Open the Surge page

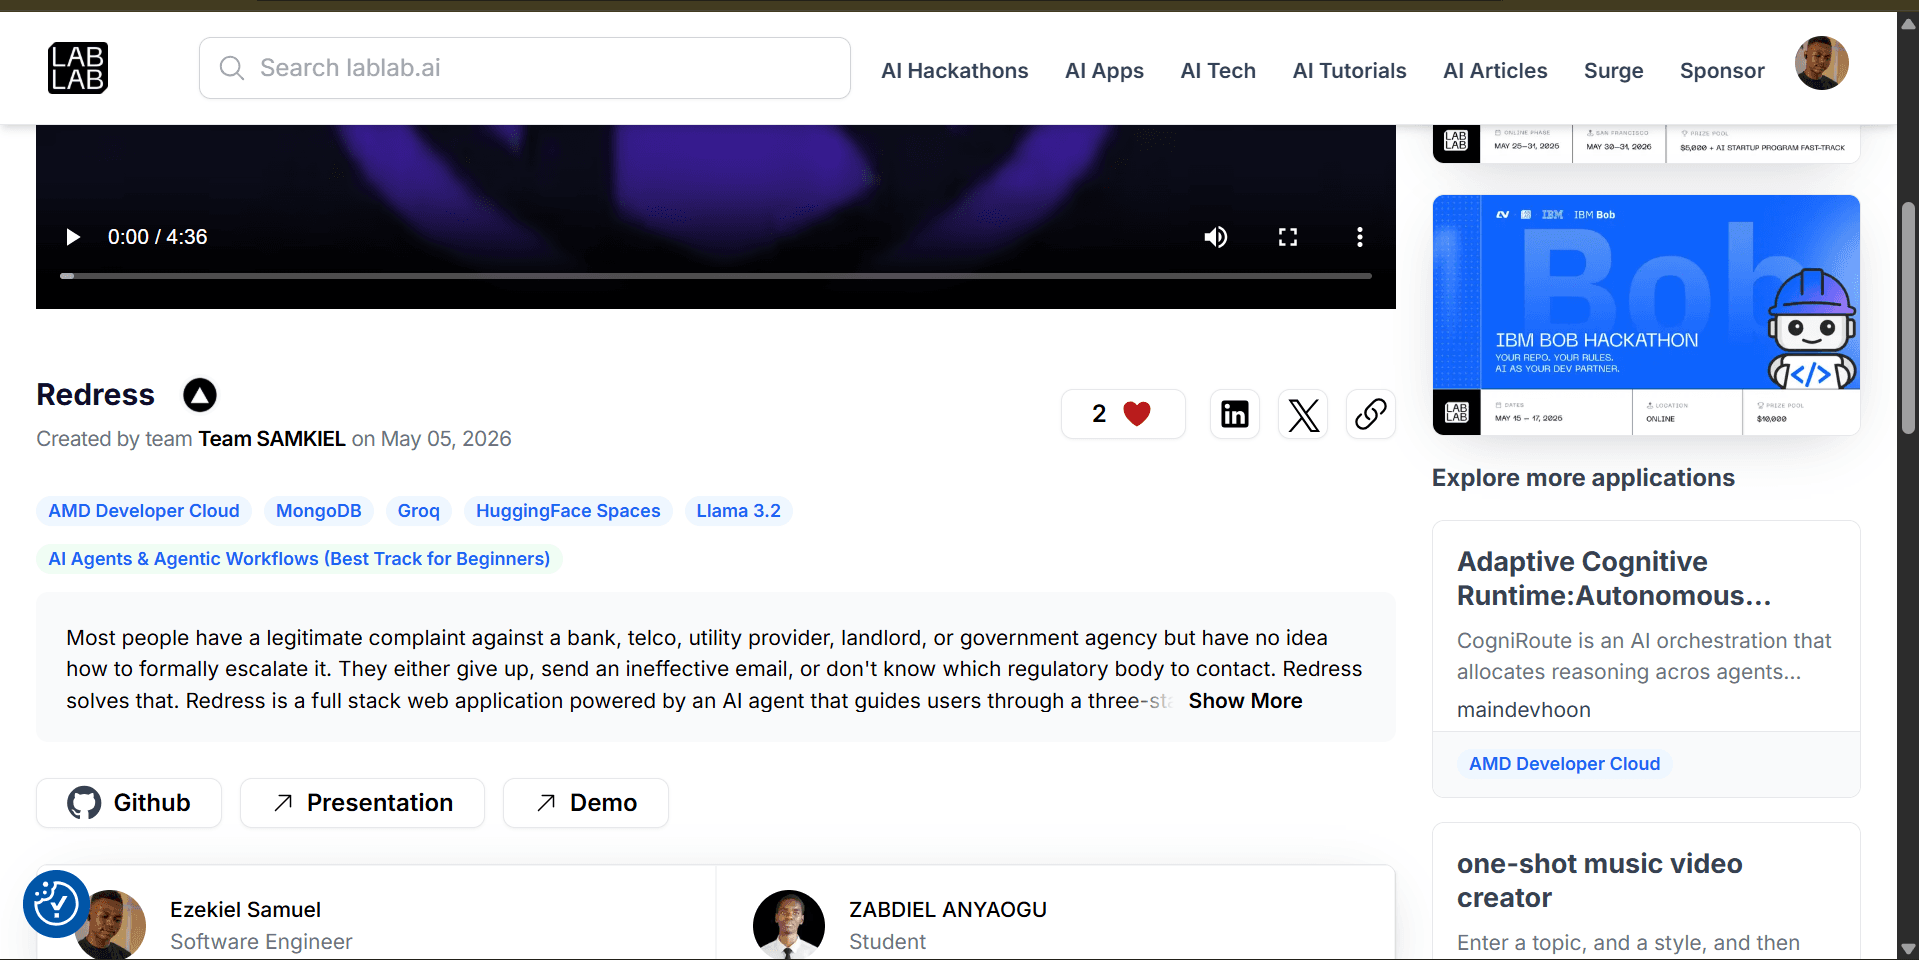[1614, 71]
